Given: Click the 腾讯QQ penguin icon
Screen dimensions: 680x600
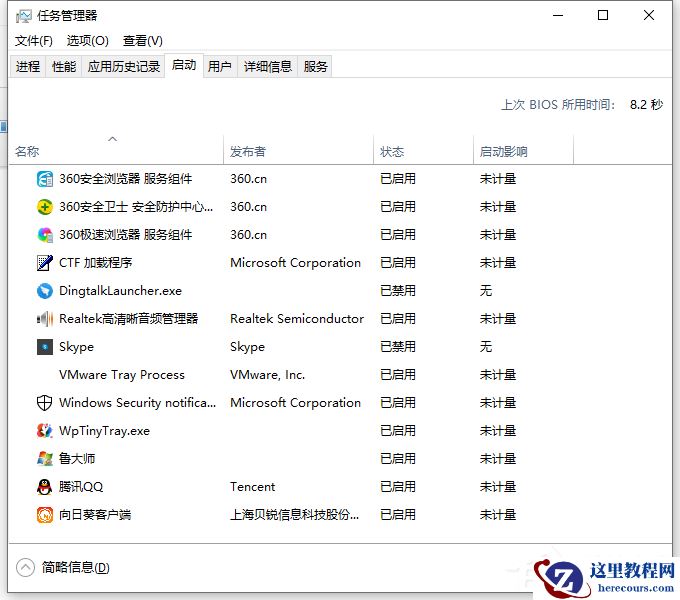Looking at the screenshot, I should (45, 487).
